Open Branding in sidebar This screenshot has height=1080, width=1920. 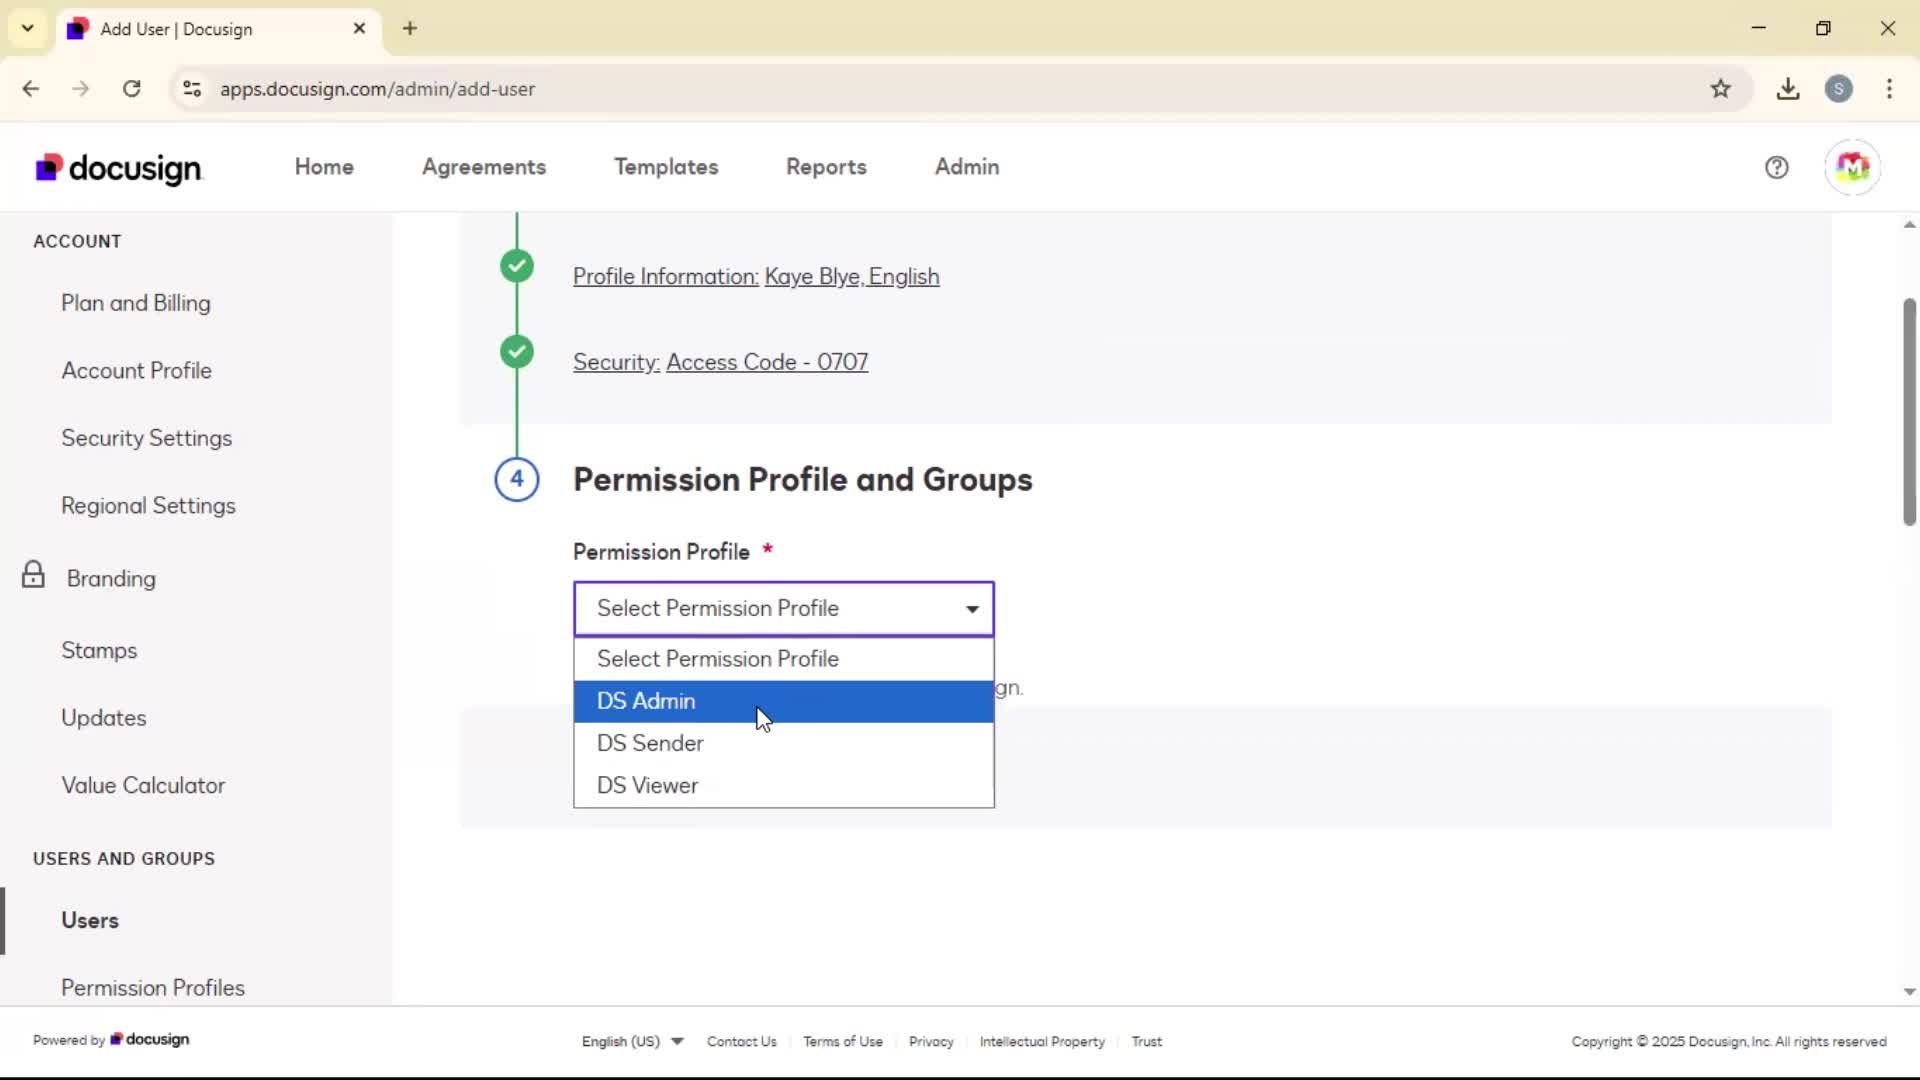click(111, 579)
